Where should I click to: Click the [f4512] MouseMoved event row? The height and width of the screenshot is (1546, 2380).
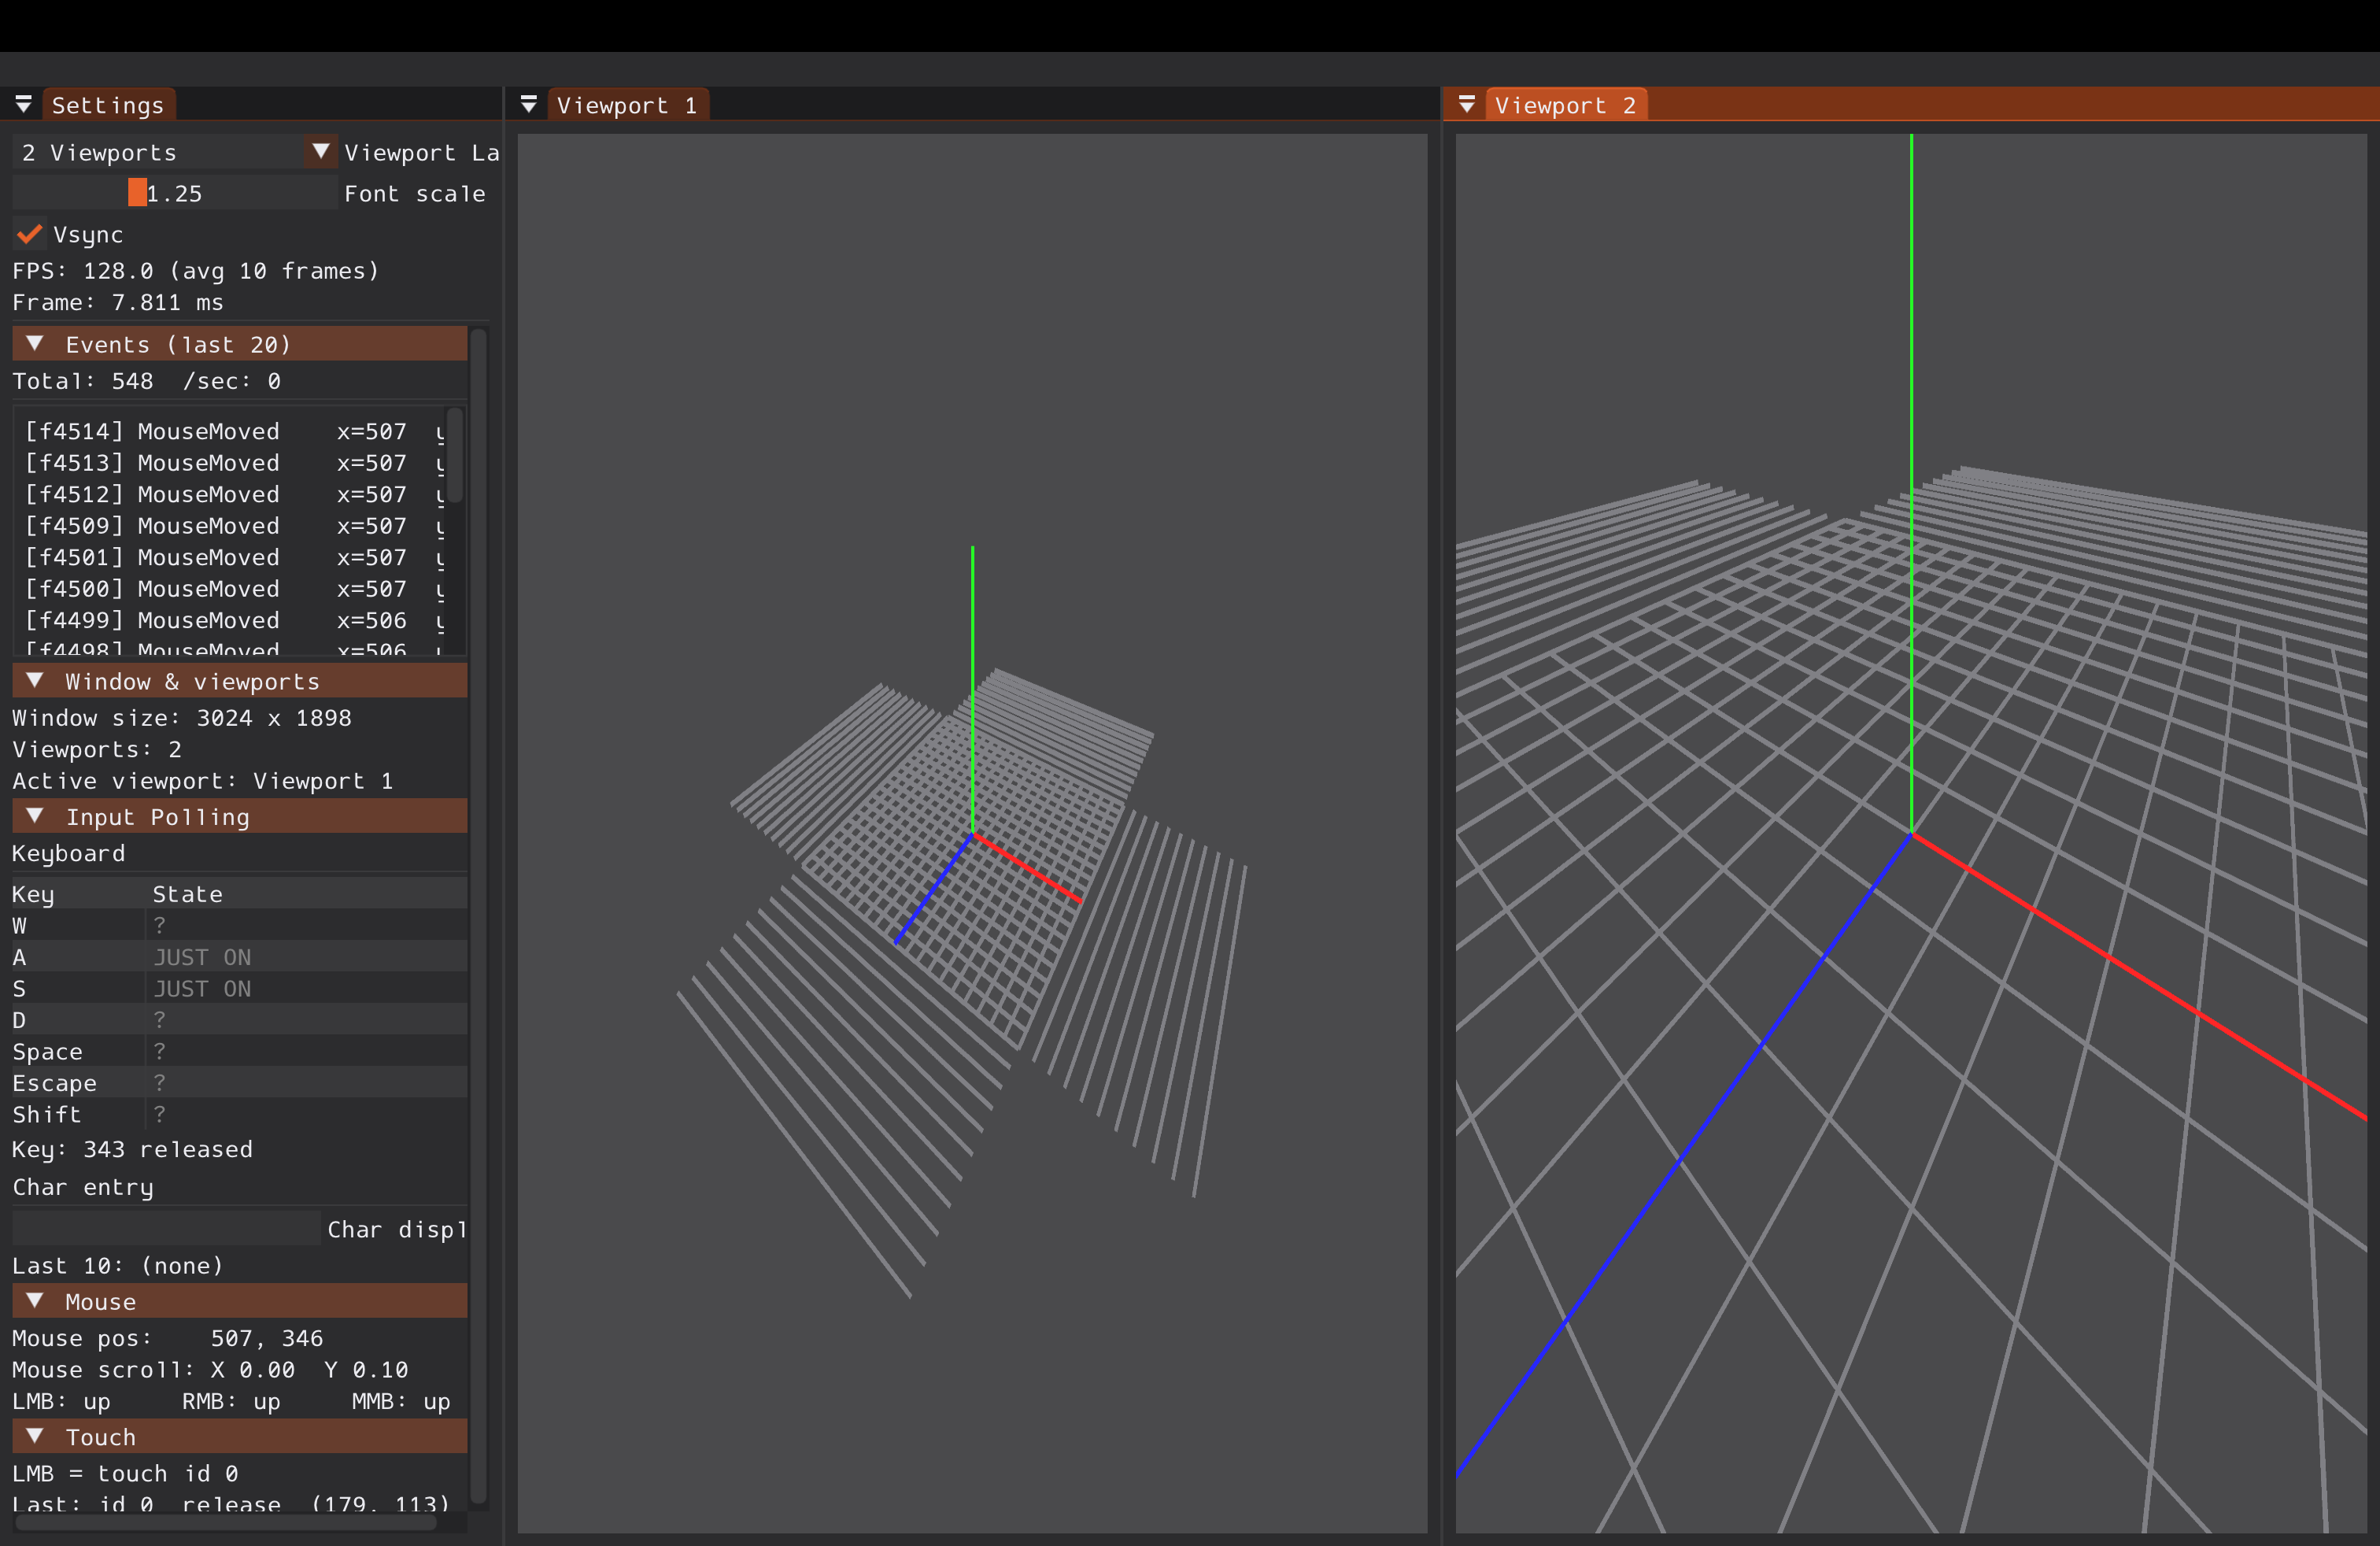coord(234,494)
